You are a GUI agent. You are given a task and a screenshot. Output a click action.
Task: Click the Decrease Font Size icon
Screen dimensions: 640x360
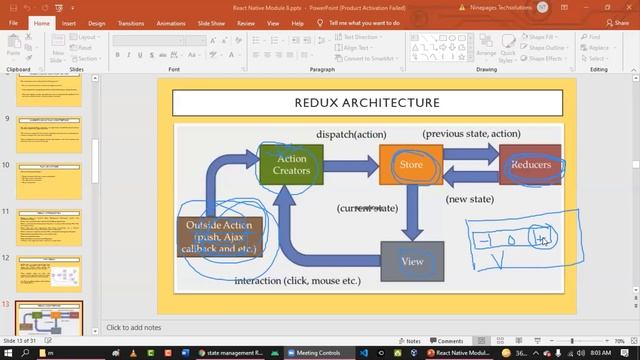tap(224, 40)
